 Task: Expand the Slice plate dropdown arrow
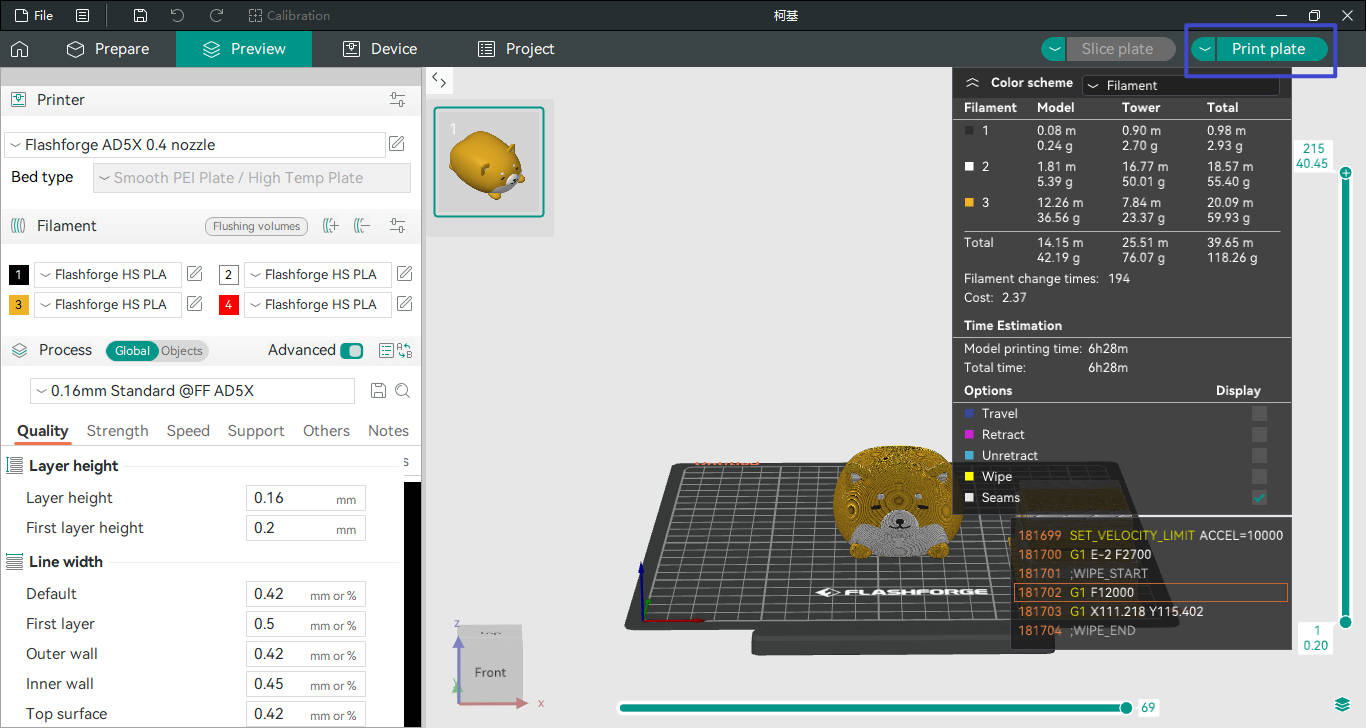coord(1054,49)
